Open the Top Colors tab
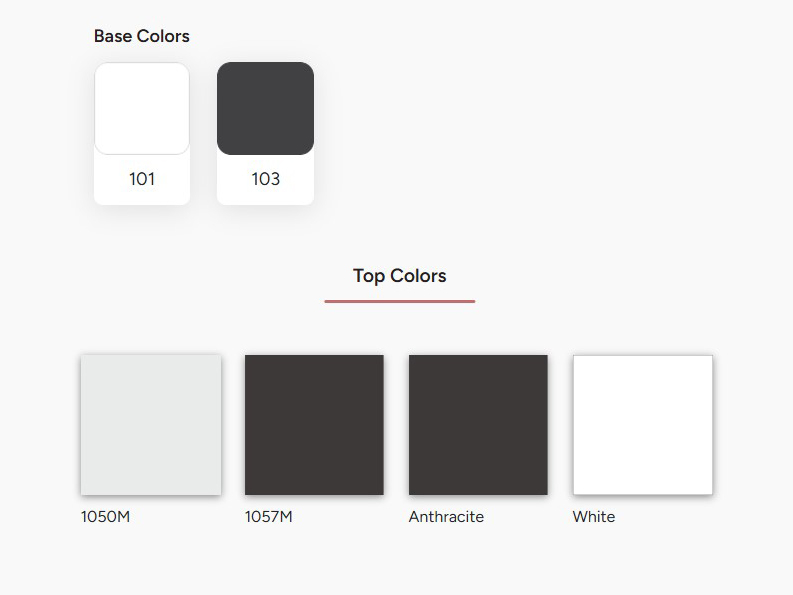The height and width of the screenshot is (595, 793). (x=399, y=276)
